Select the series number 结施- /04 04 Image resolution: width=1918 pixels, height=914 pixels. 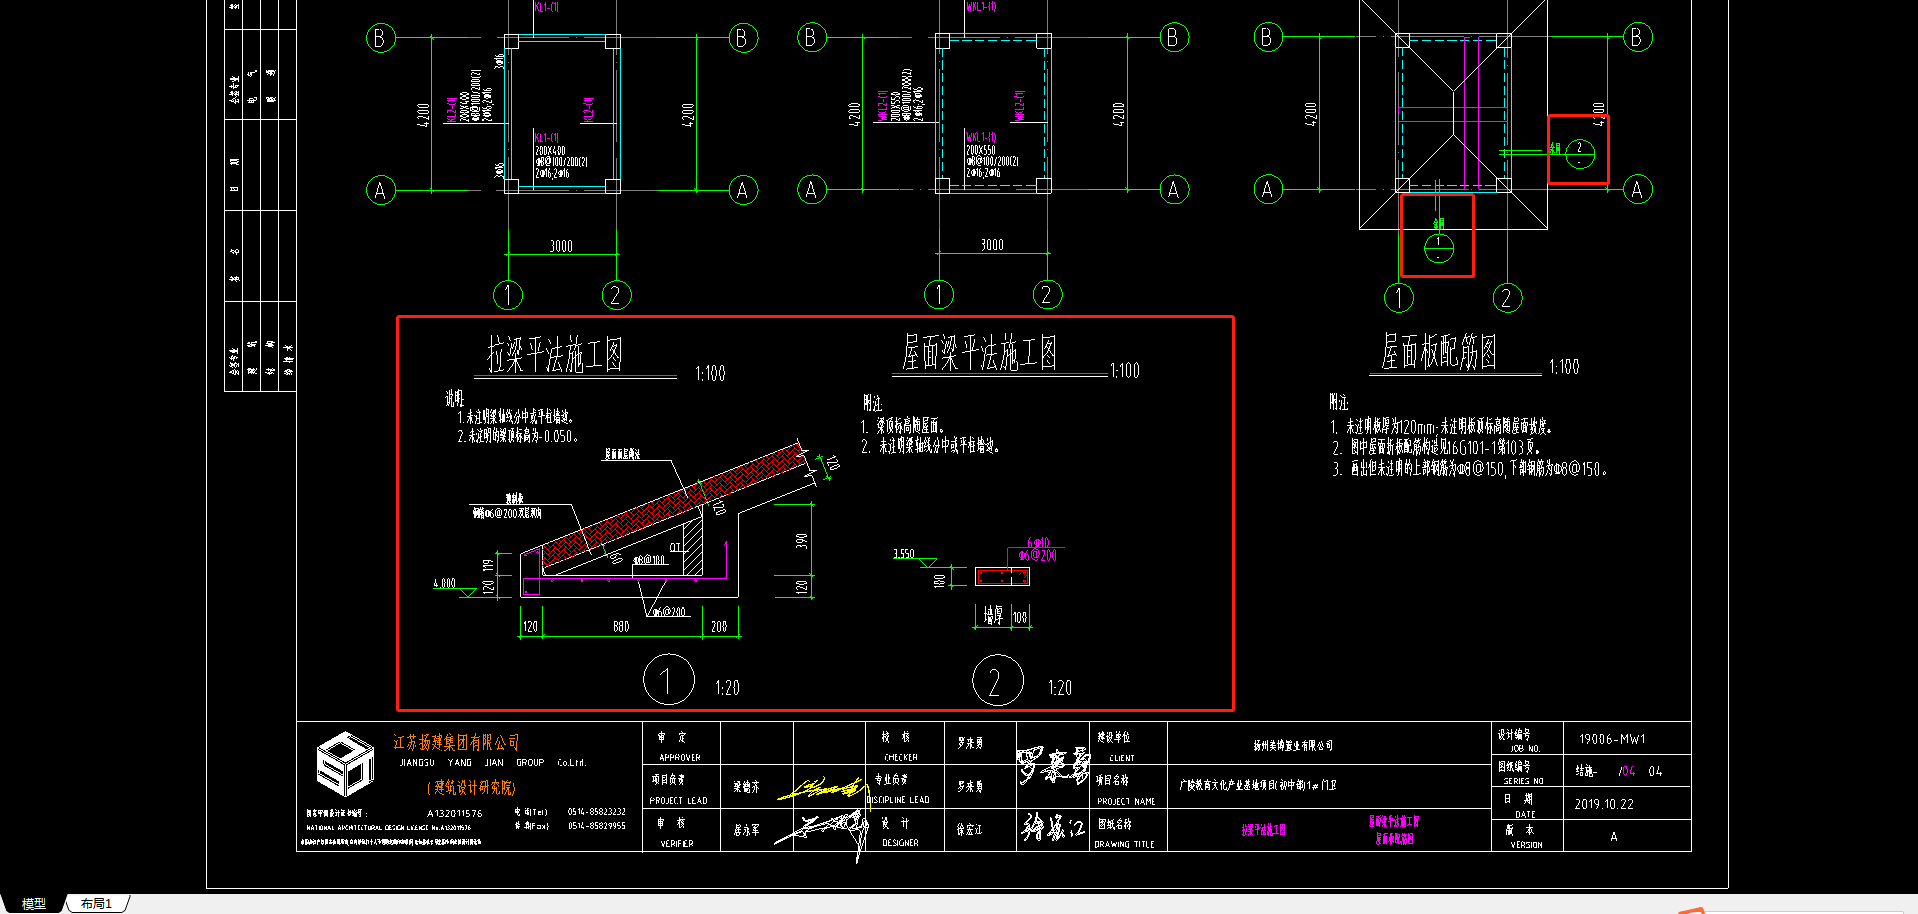[1619, 771]
